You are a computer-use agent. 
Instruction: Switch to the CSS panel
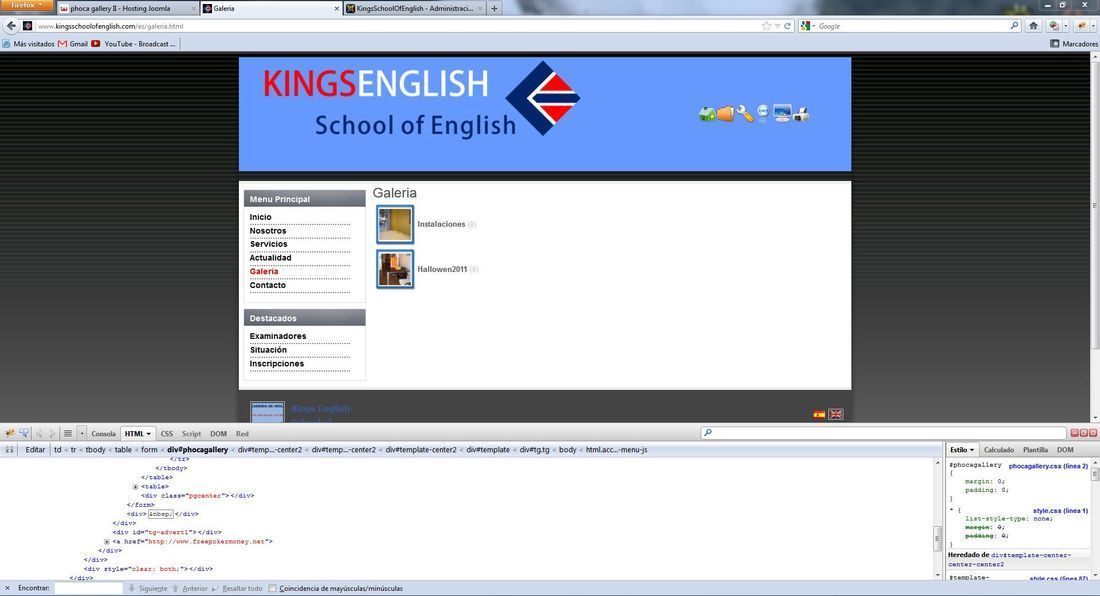(166, 433)
